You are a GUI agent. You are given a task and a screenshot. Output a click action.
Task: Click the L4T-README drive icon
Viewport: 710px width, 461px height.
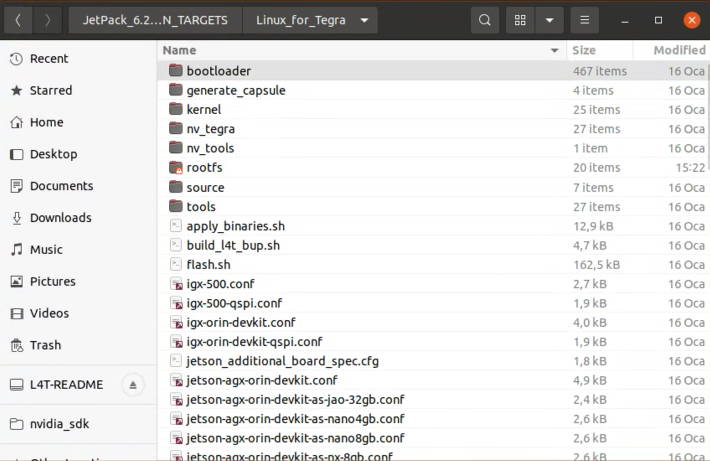16,385
